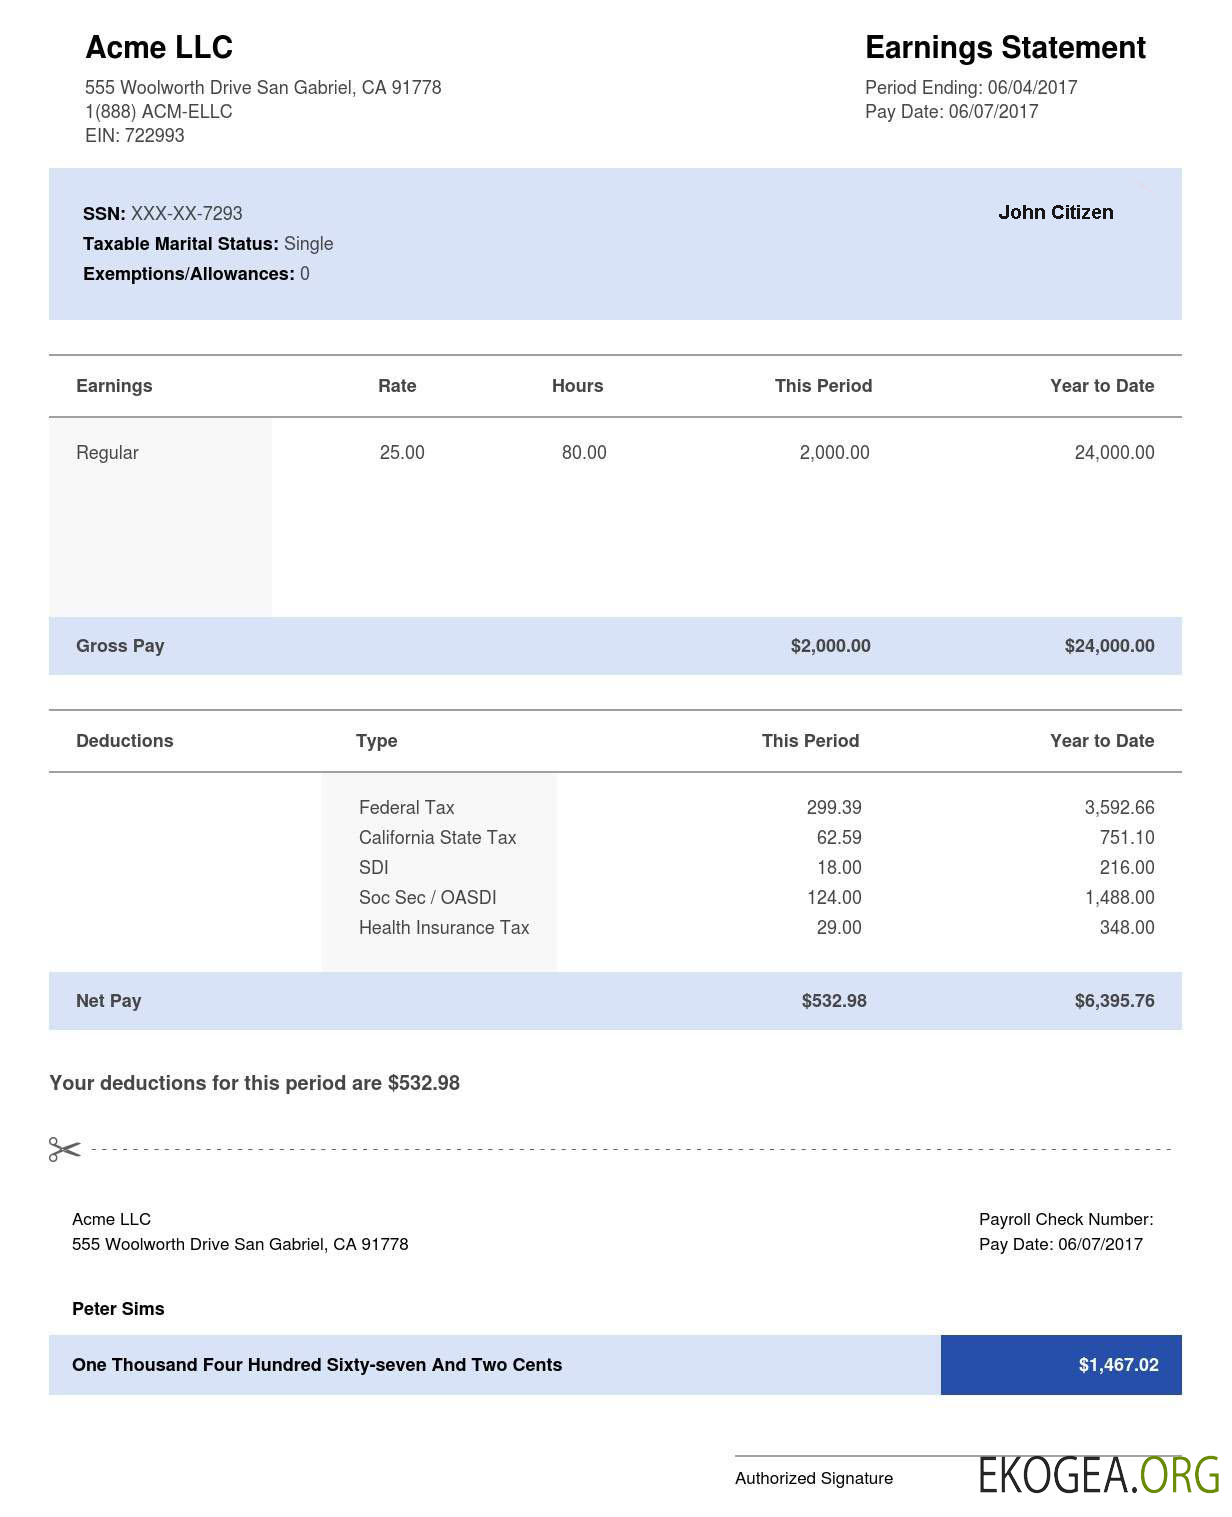This screenshot has width=1232, height=1517.
Task: Select the Acme LLC company title
Action: point(159,48)
